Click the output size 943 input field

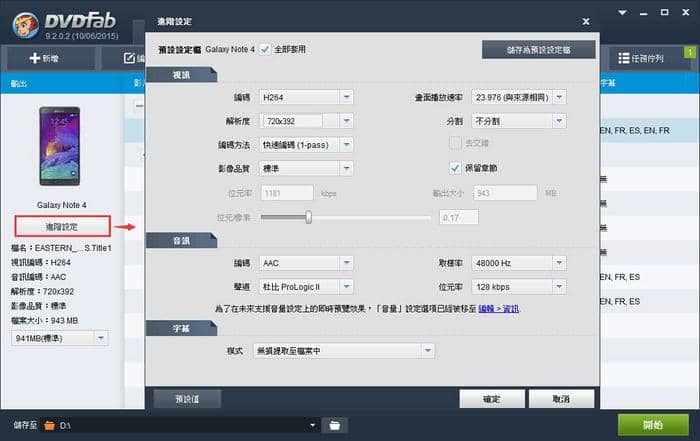[505, 193]
